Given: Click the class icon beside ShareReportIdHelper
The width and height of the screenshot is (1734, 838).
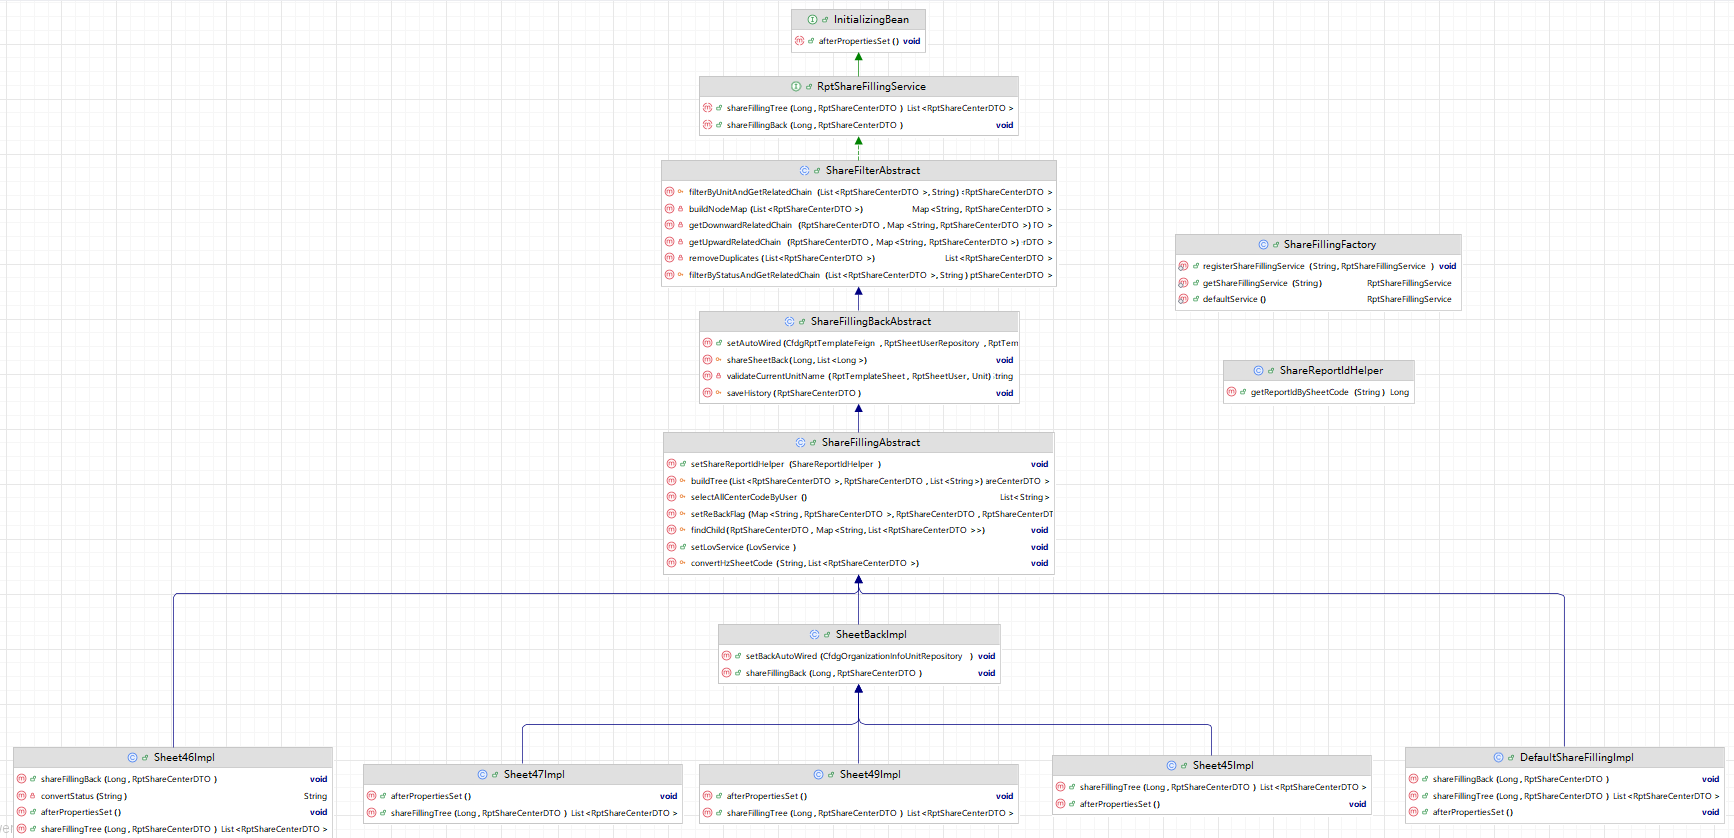Looking at the screenshot, I should (x=1258, y=371).
